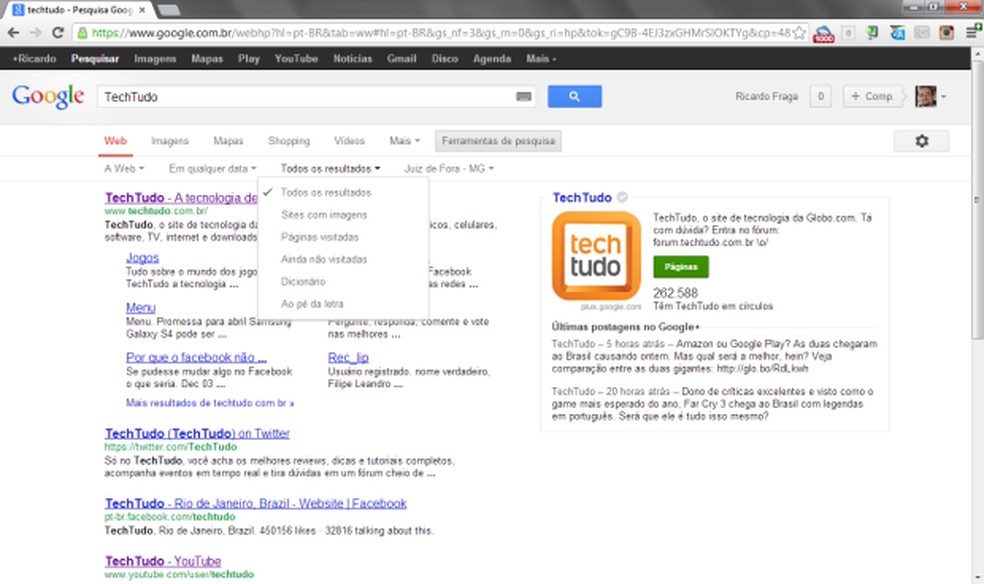Select checked Todos os resultados menu option
The image size is (984, 584).
pos(343,193)
